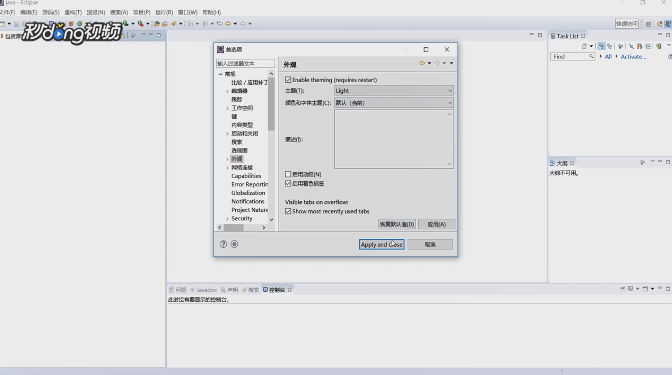Screen dimensions: 672x375
Task: Click the filter text field in preferences
Action: pyautogui.click(x=245, y=63)
